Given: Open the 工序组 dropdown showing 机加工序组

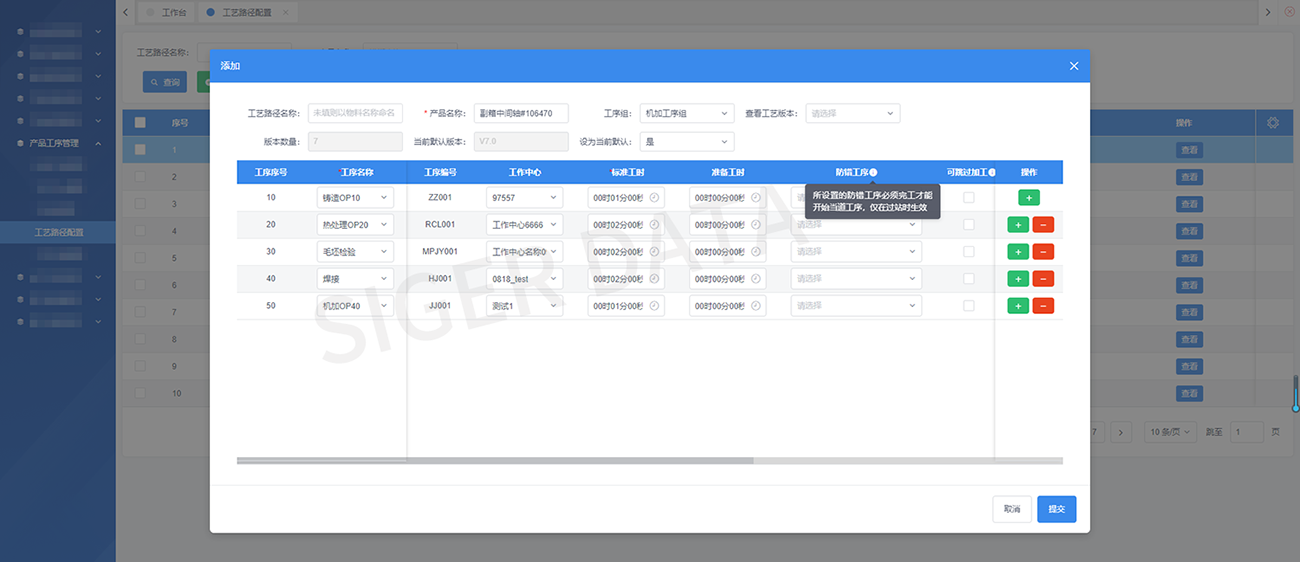Looking at the screenshot, I should coord(686,114).
